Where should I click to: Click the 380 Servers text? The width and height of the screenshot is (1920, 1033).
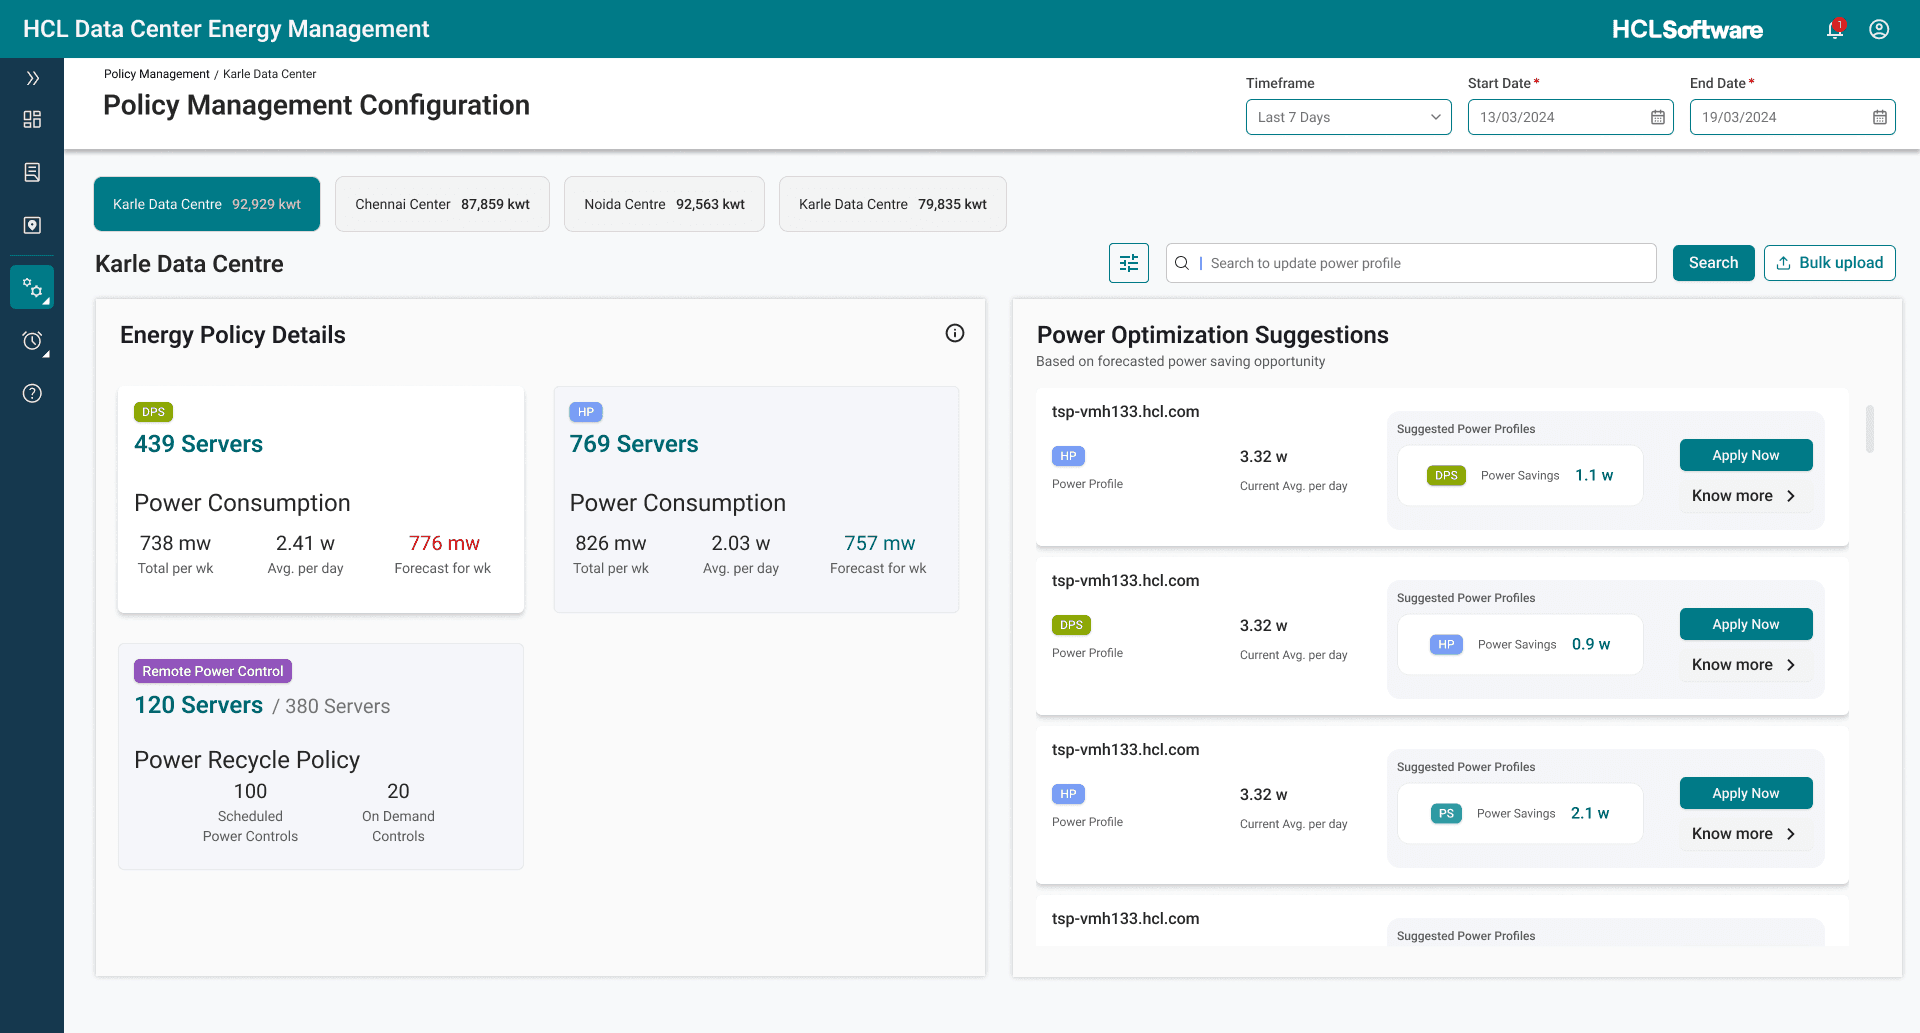[337, 706]
